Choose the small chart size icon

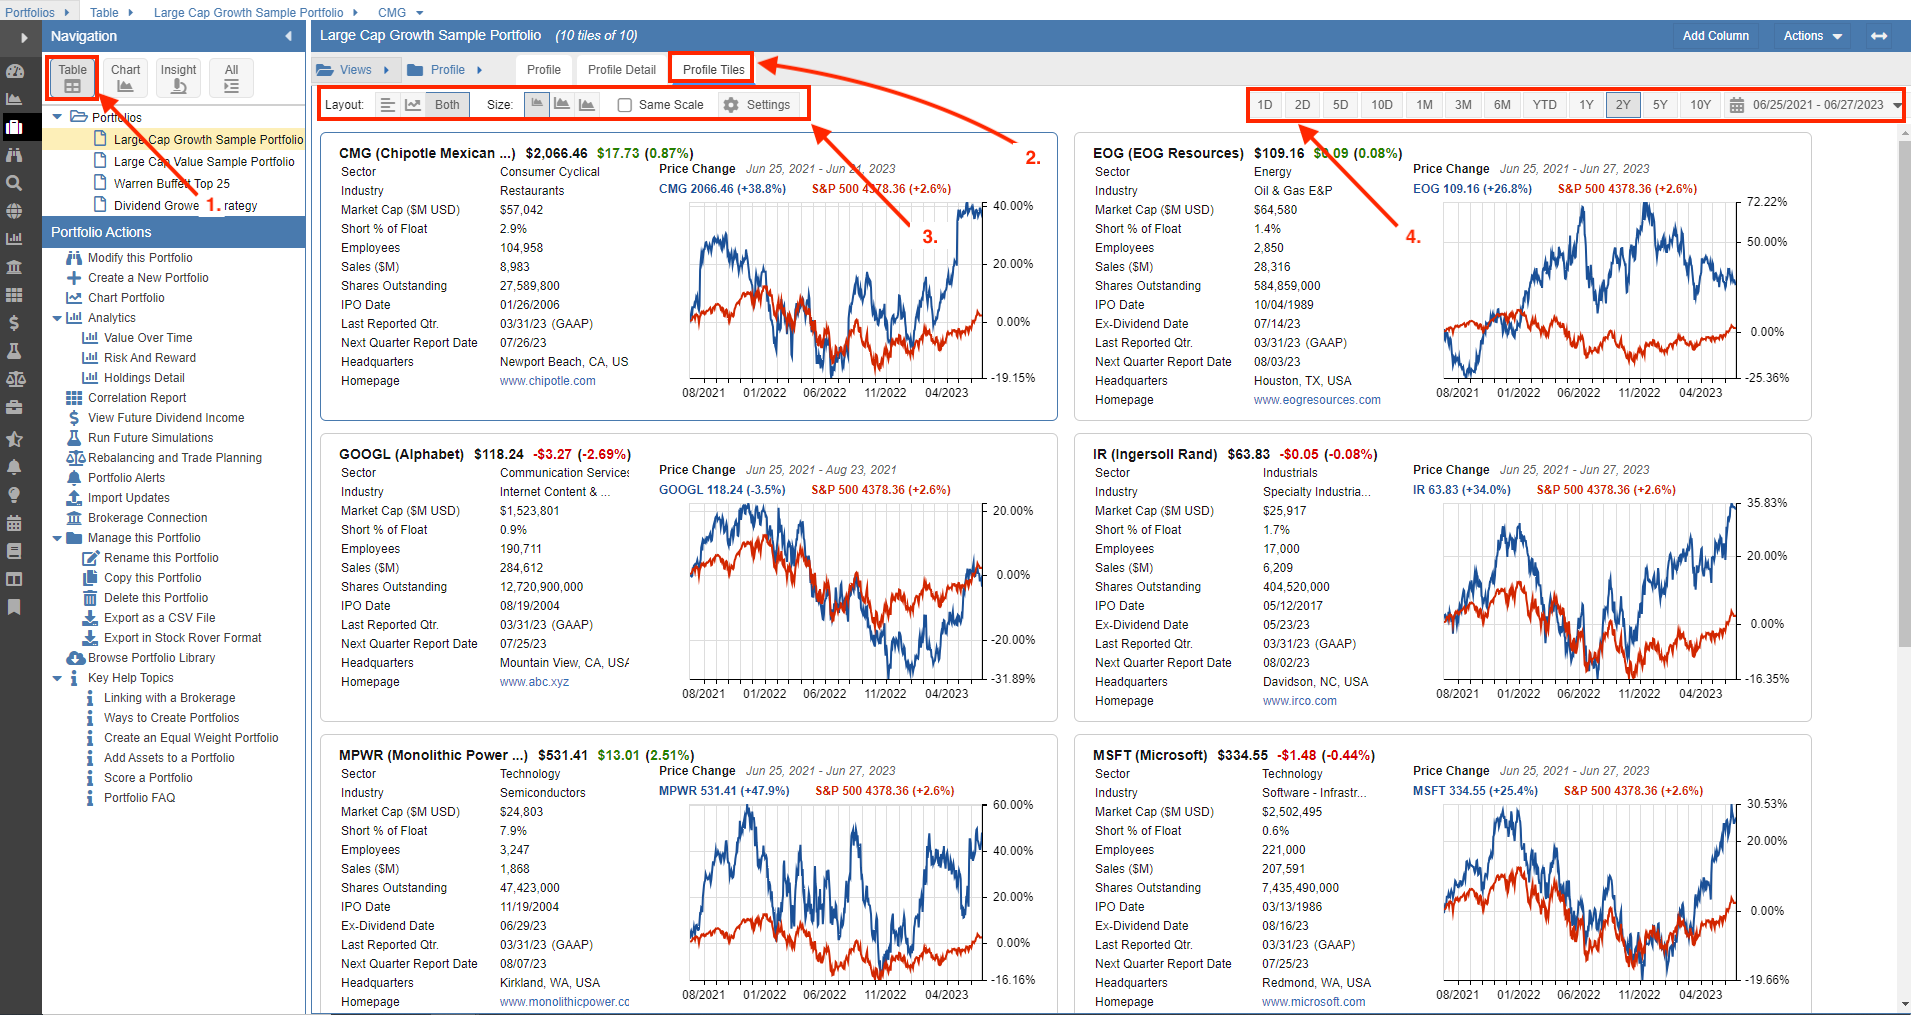537,104
